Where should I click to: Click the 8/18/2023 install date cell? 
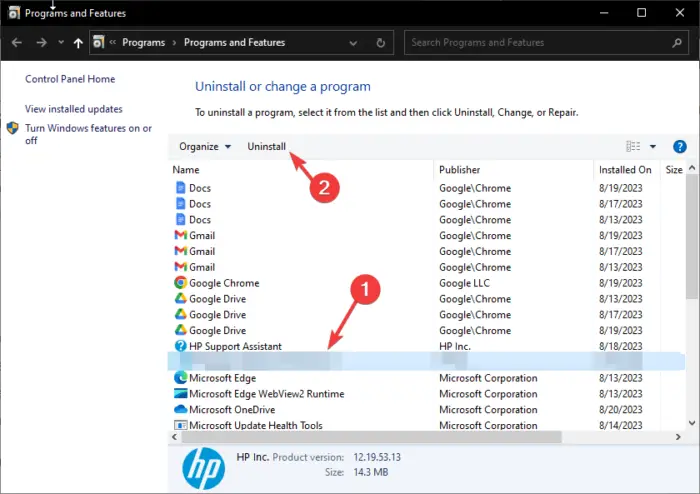pos(621,346)
